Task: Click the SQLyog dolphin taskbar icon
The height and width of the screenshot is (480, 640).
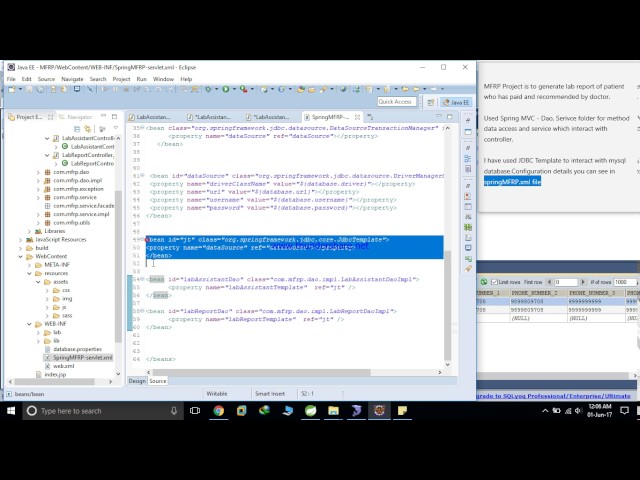Action: [x=356, y=411]
